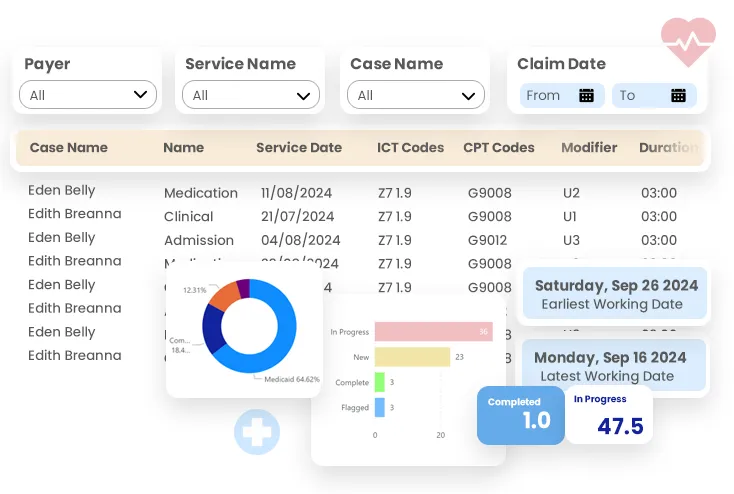
Task: Open the calendar icon in From field
Action: tap(587, 96)
